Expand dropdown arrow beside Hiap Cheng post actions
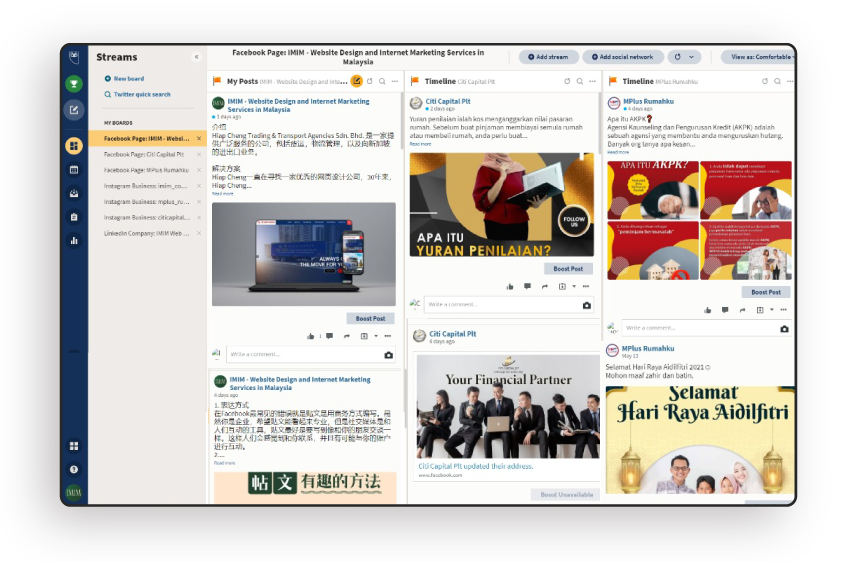Image resolution: width=857 pixels, height=562 pixels. pyautogui.click(x=376, y=336)
